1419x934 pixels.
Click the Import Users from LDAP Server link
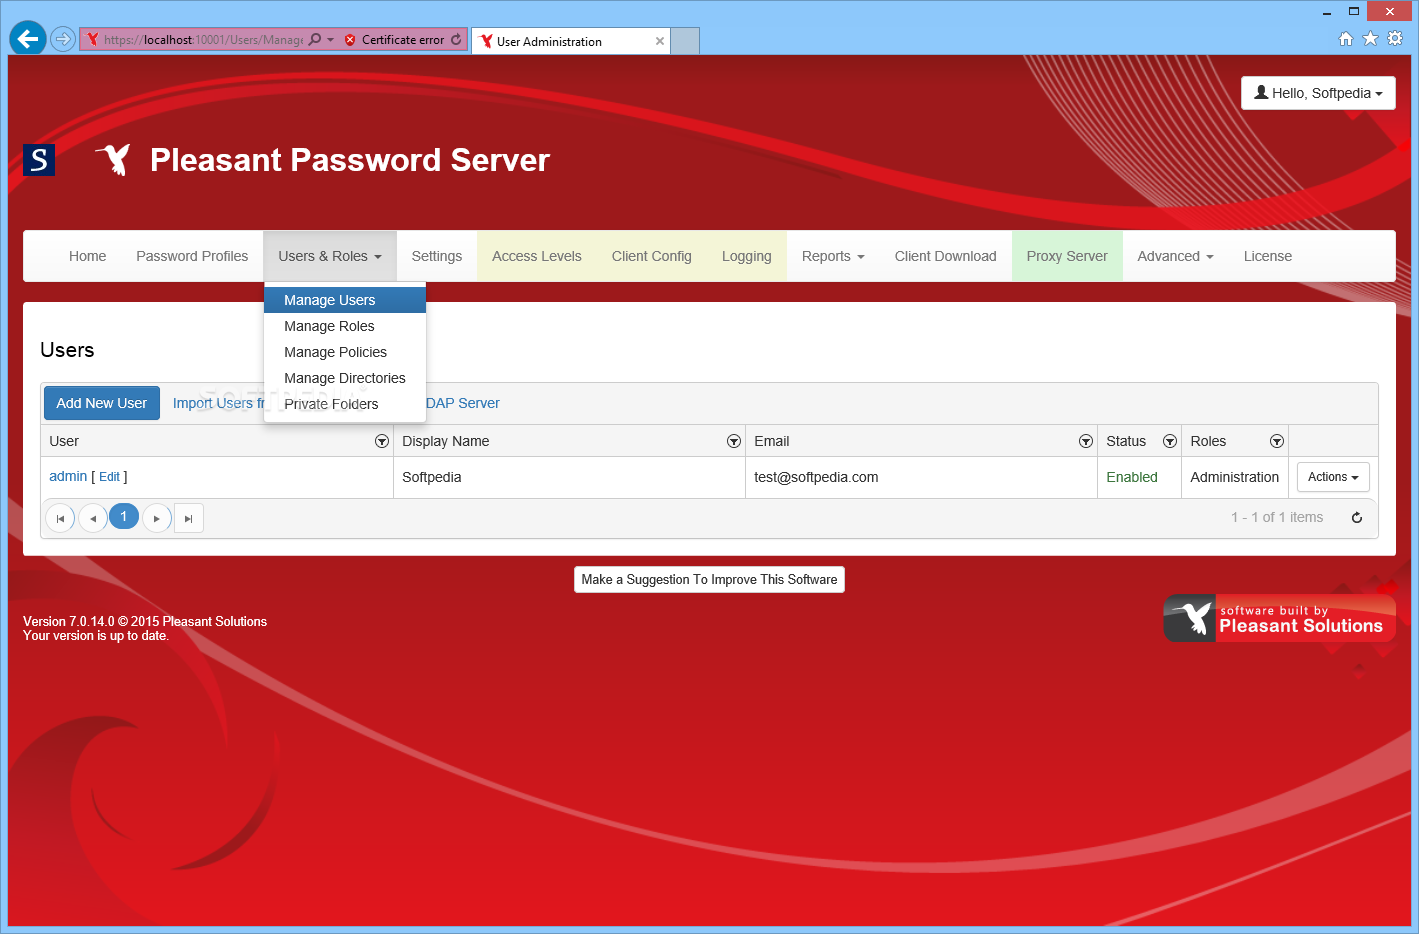[x=463, y=403]
